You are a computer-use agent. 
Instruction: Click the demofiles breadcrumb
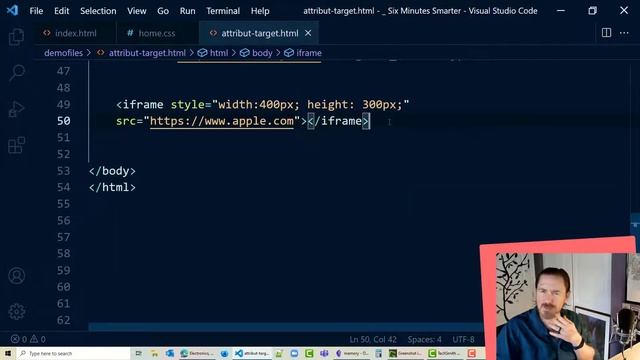63,53
